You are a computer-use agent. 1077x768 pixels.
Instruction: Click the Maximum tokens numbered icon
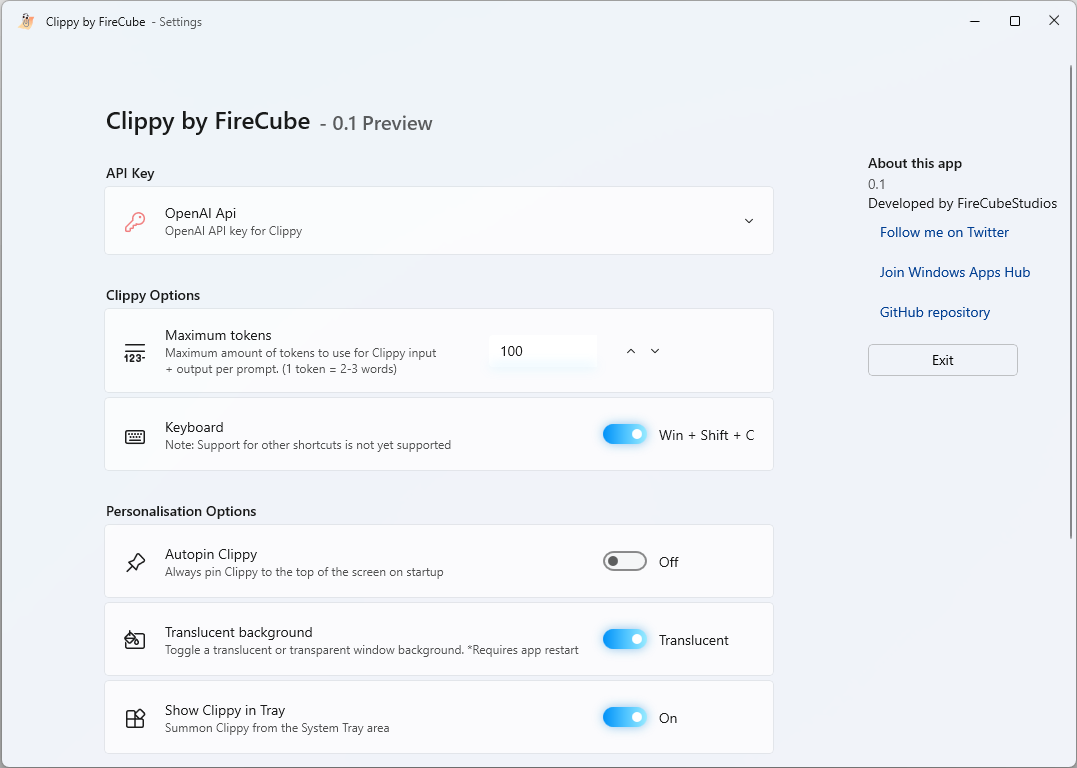point(135,352)
